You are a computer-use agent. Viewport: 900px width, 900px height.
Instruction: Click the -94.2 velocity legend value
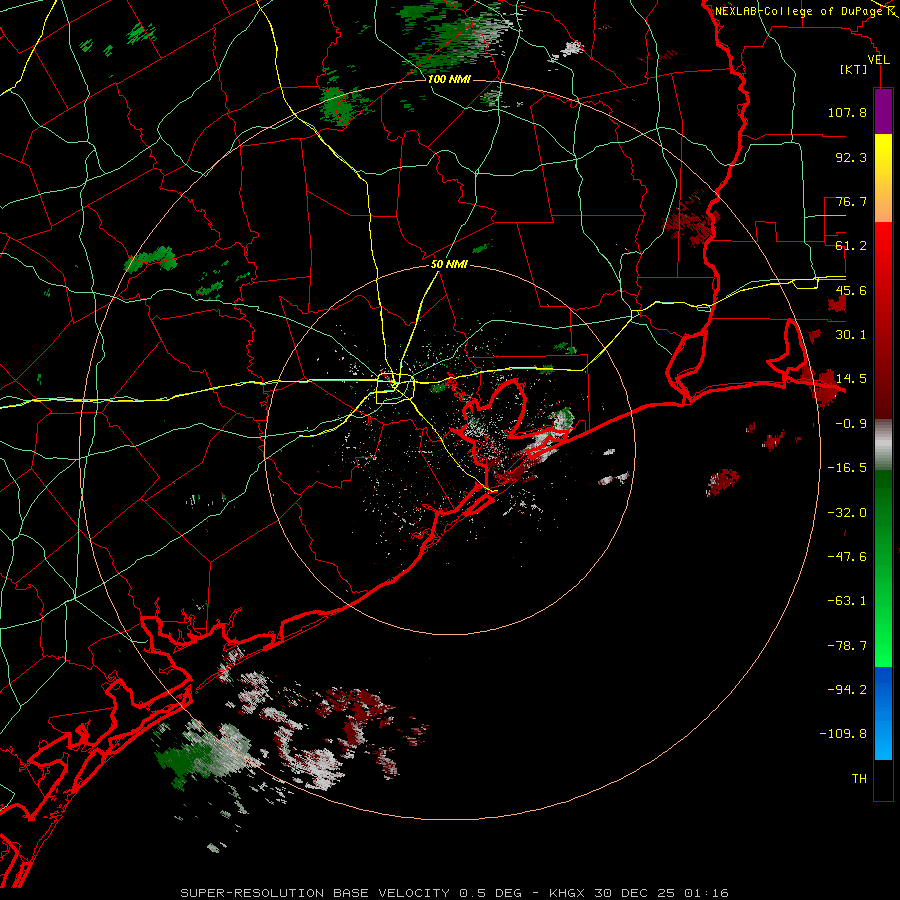pos(847,690)
